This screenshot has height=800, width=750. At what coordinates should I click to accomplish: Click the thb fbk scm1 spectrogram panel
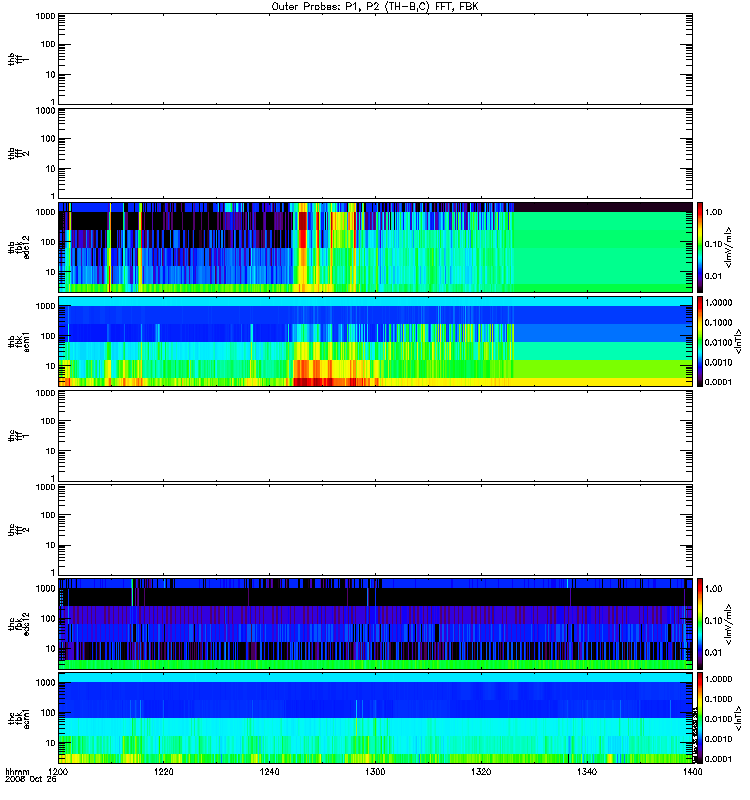point(375,341)
